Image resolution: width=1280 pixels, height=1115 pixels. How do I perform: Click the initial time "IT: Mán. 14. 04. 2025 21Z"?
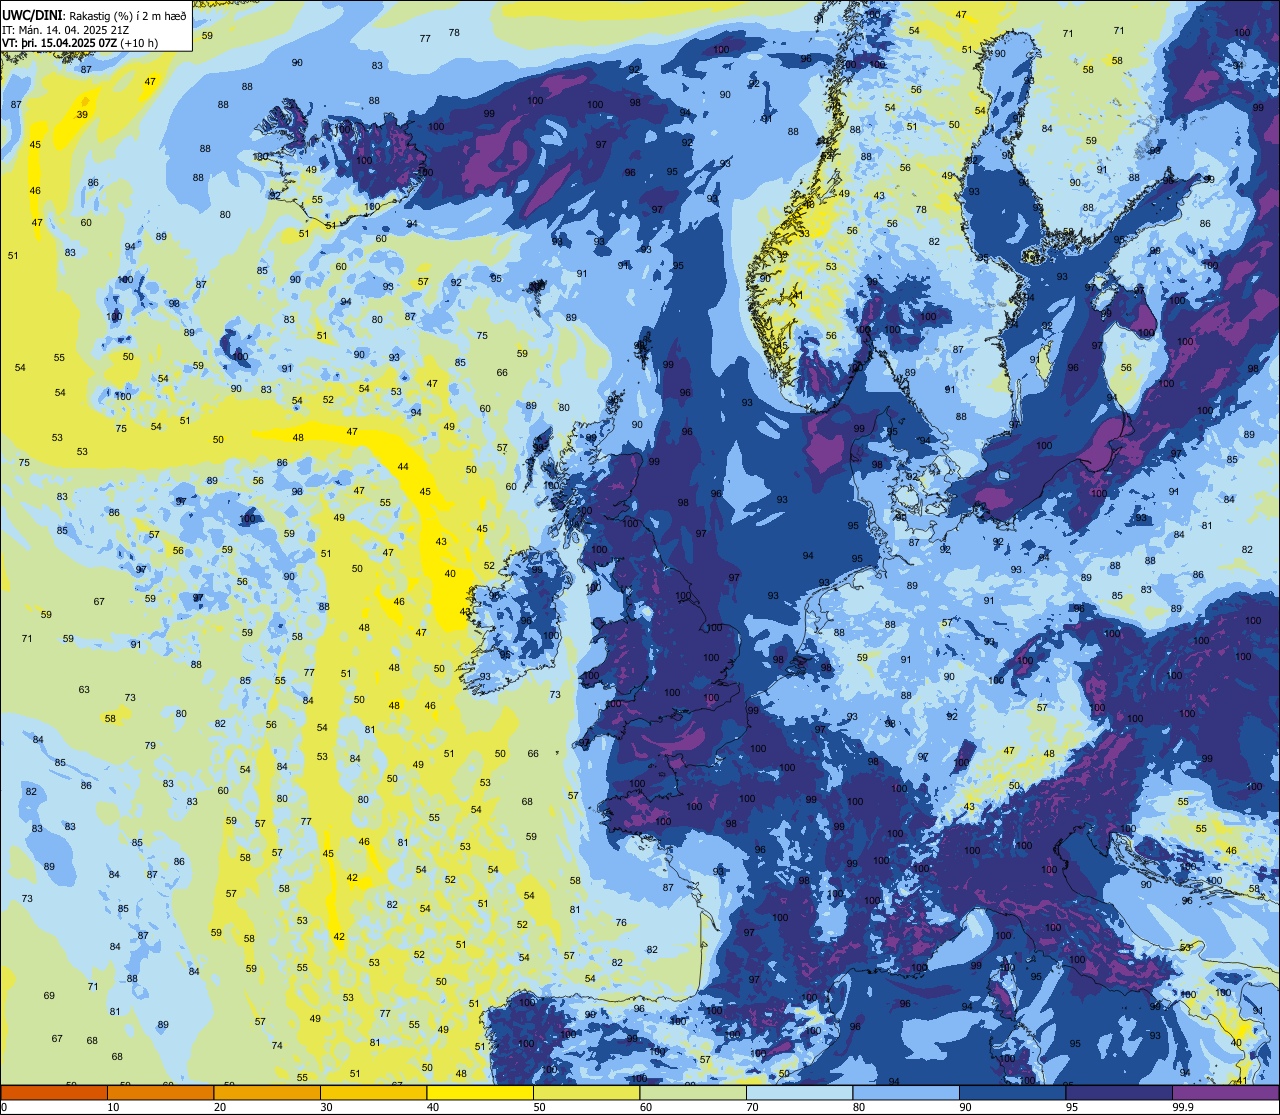(66, 29)
